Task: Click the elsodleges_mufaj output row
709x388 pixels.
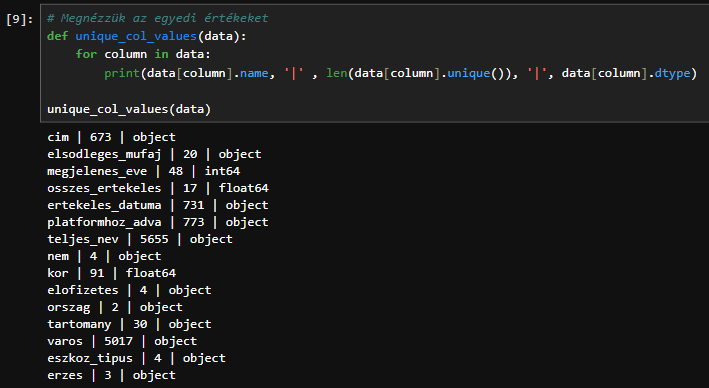Action: tap(154, 154)
